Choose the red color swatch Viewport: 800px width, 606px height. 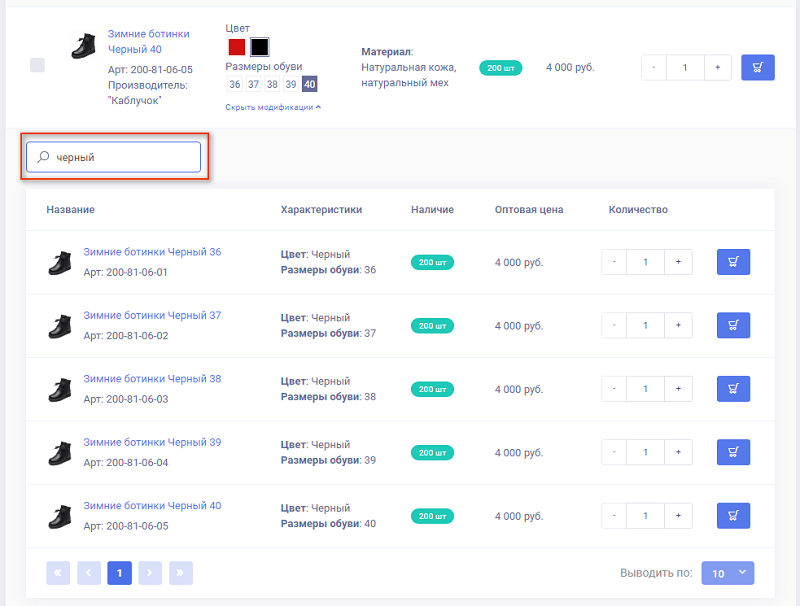pyautogui.click(x=237, y=47)
